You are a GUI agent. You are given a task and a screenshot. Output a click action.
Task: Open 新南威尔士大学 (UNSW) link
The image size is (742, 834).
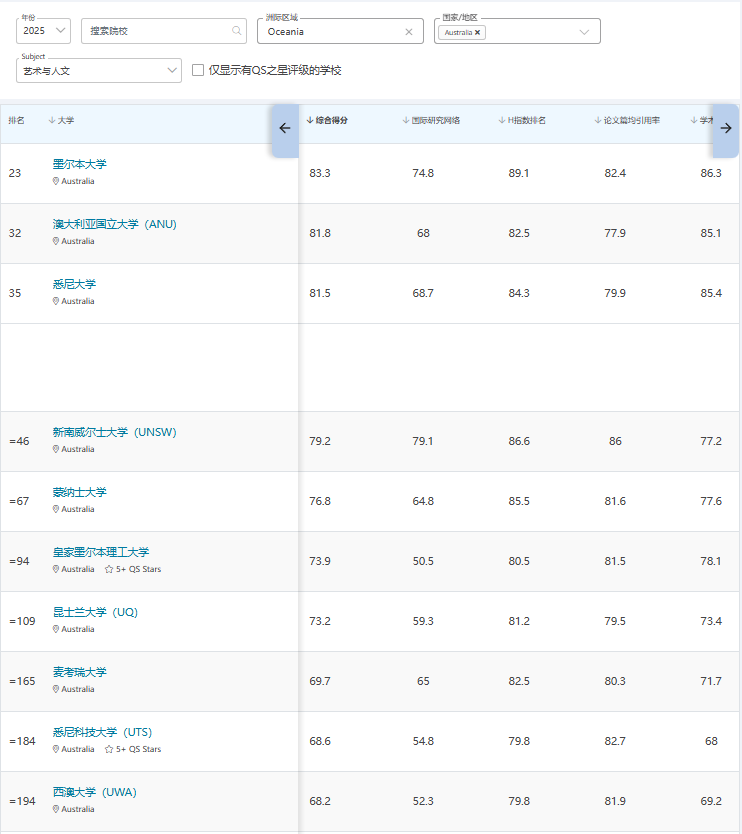pos(114,432)
